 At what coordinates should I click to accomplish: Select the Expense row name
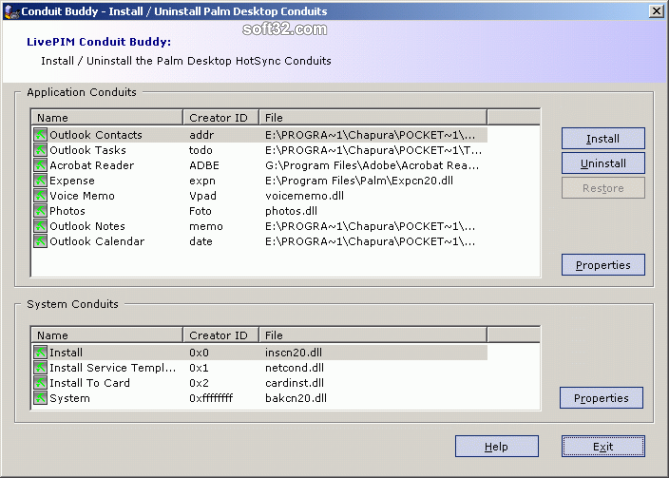tap(72, 181)
